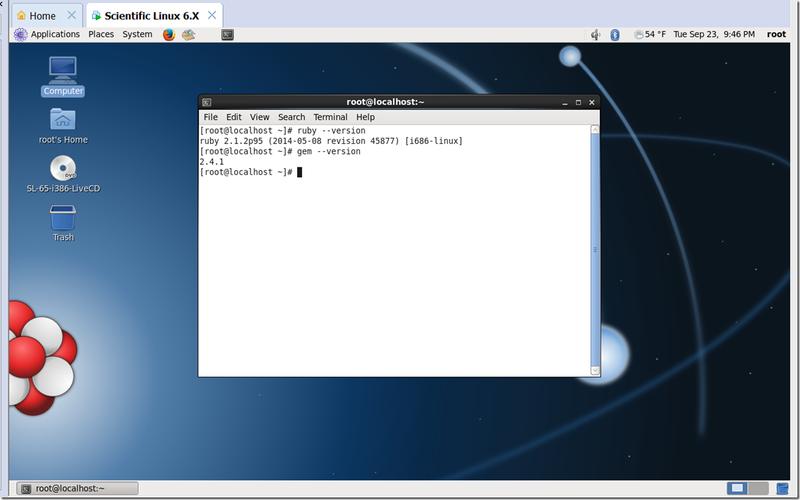Click the root@localhost taskbar button
Screen dimensions: 800x500
[x=77, y=488]
